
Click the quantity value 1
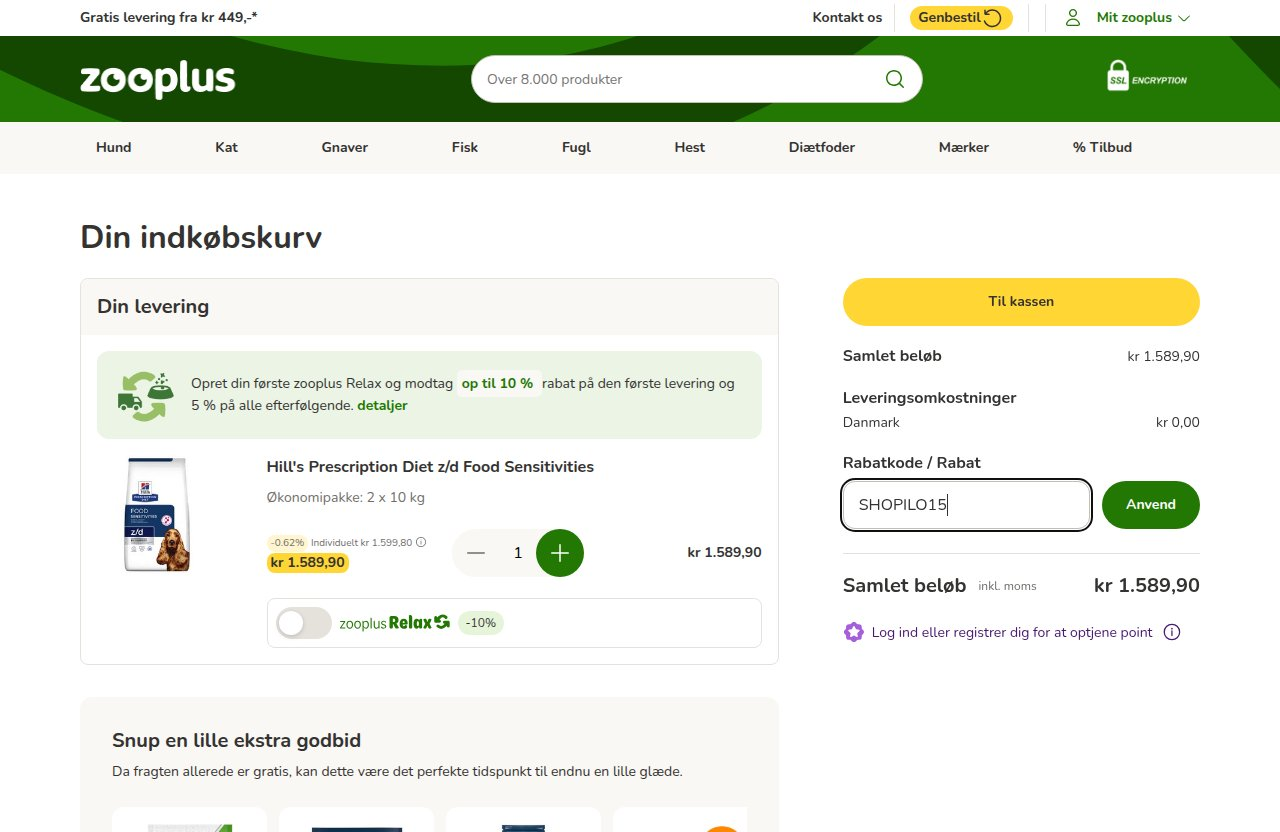coord(518,553)
